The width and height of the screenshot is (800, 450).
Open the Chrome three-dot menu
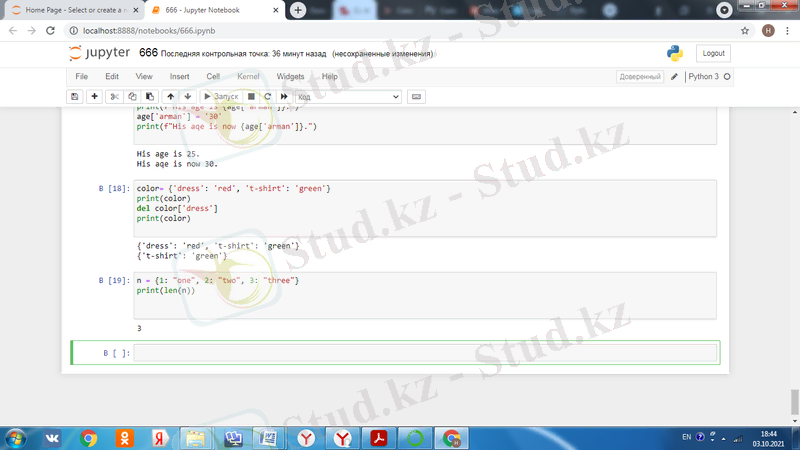pos(788,31)
